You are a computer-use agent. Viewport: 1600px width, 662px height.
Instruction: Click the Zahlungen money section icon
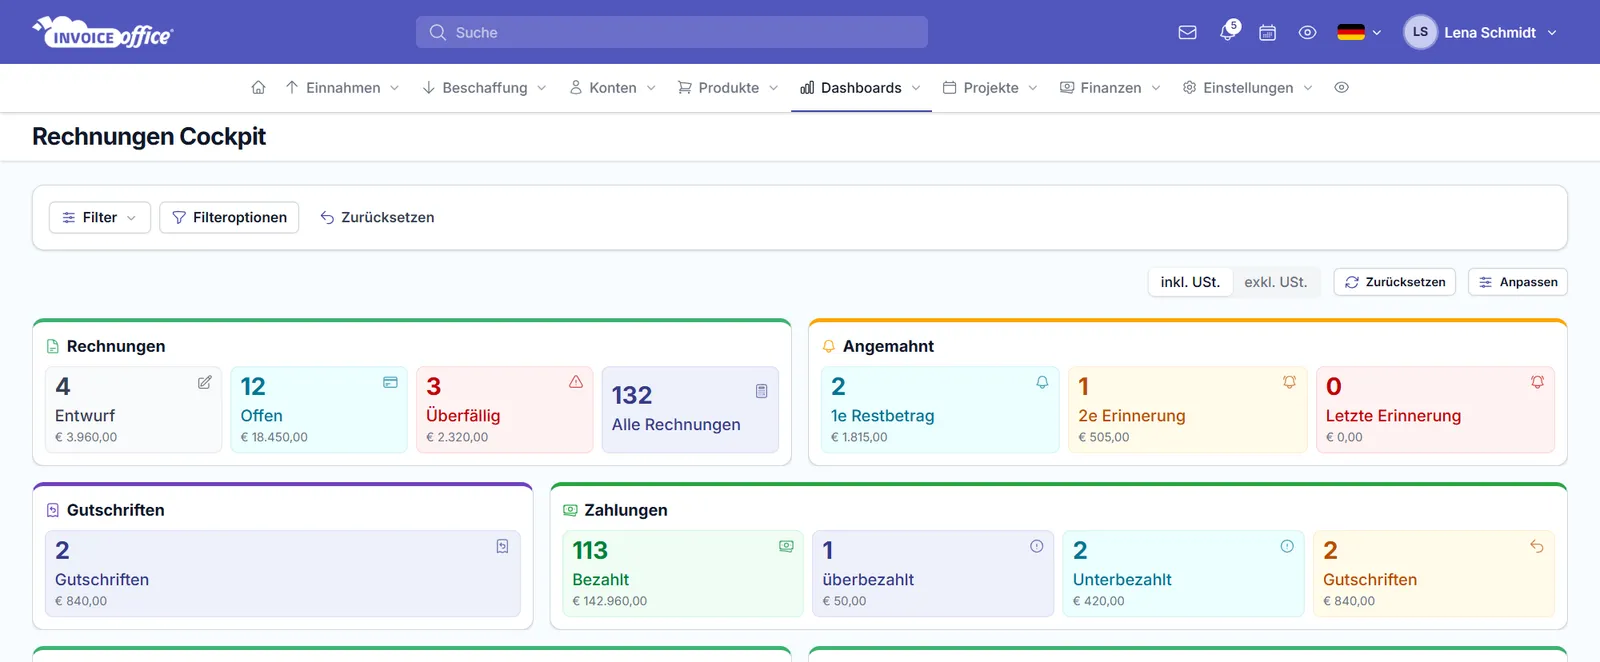tap(570, 510)
